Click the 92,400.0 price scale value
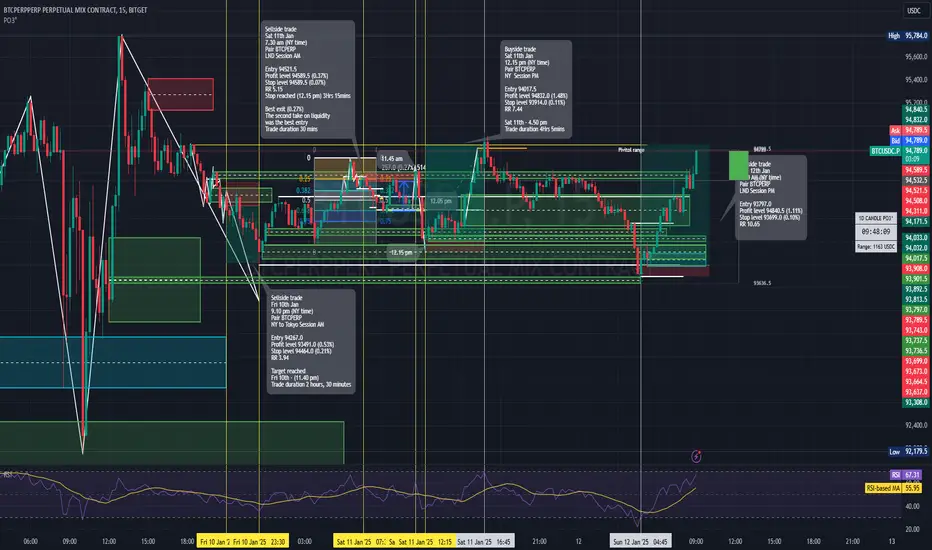This screenshot has width=932, height=550. click(916, 426)
